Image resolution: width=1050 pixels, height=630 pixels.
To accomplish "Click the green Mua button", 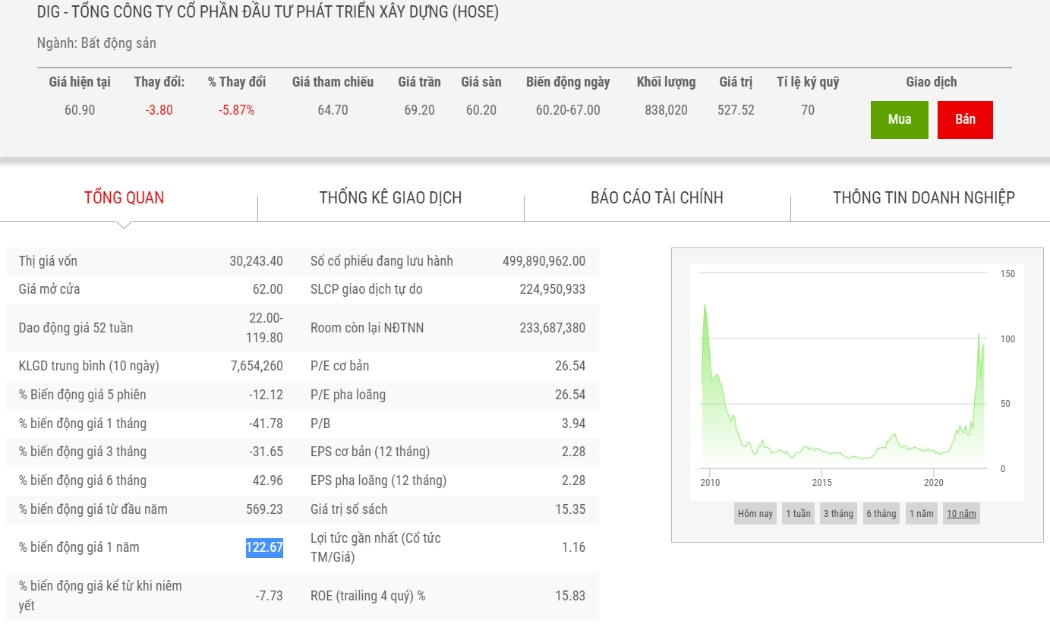I will (x=899, y=120).
